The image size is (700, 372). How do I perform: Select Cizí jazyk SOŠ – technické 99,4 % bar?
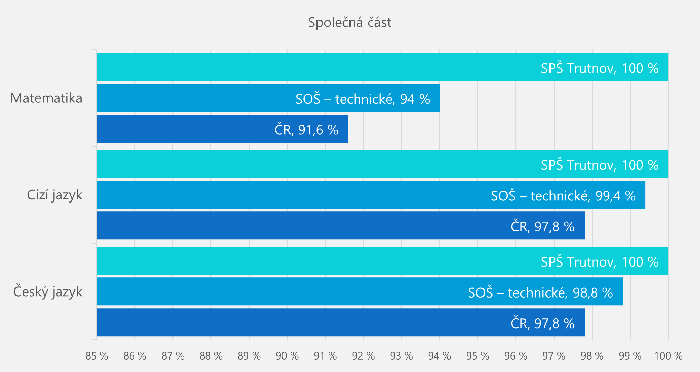[x=371, y=195]
